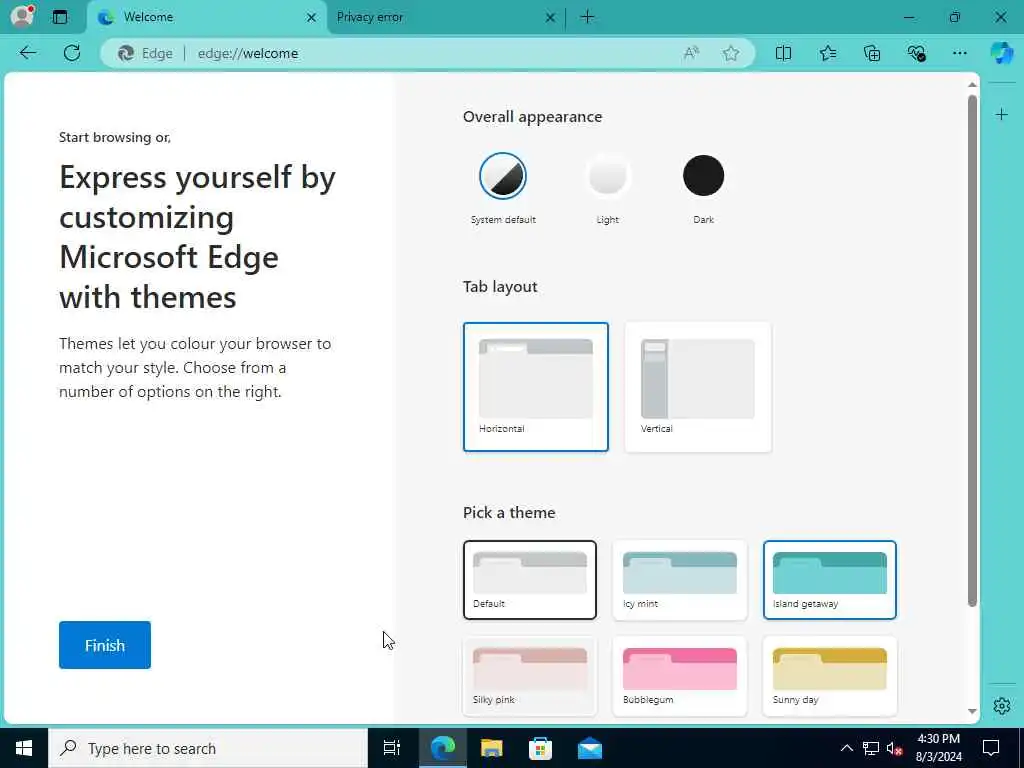Open the tab actions menu icon
Image resolution: width=1024 pixels, height=768 pixels.
point(60,17)
